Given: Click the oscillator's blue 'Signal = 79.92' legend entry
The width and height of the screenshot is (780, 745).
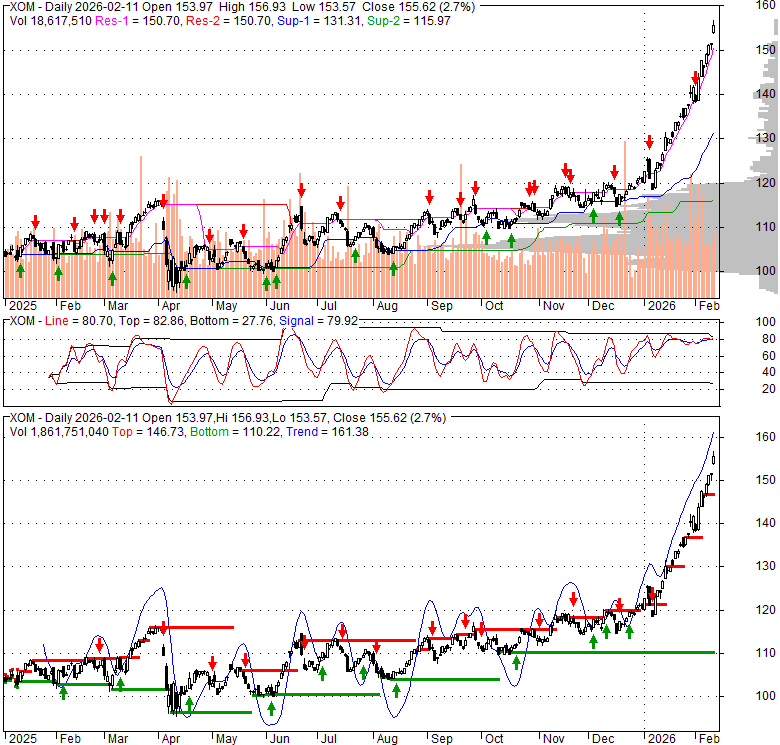Looking at the screenshot, I should 318,321.
